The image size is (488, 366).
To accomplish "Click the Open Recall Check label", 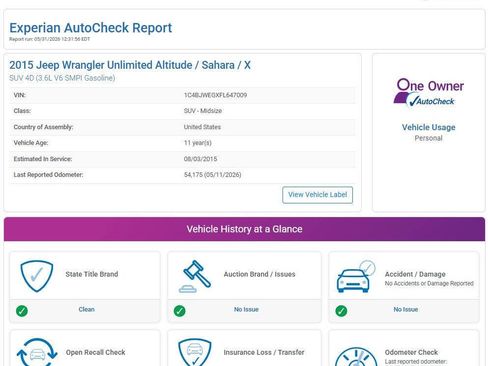I will pyautogui.click(x=95, y=352).
